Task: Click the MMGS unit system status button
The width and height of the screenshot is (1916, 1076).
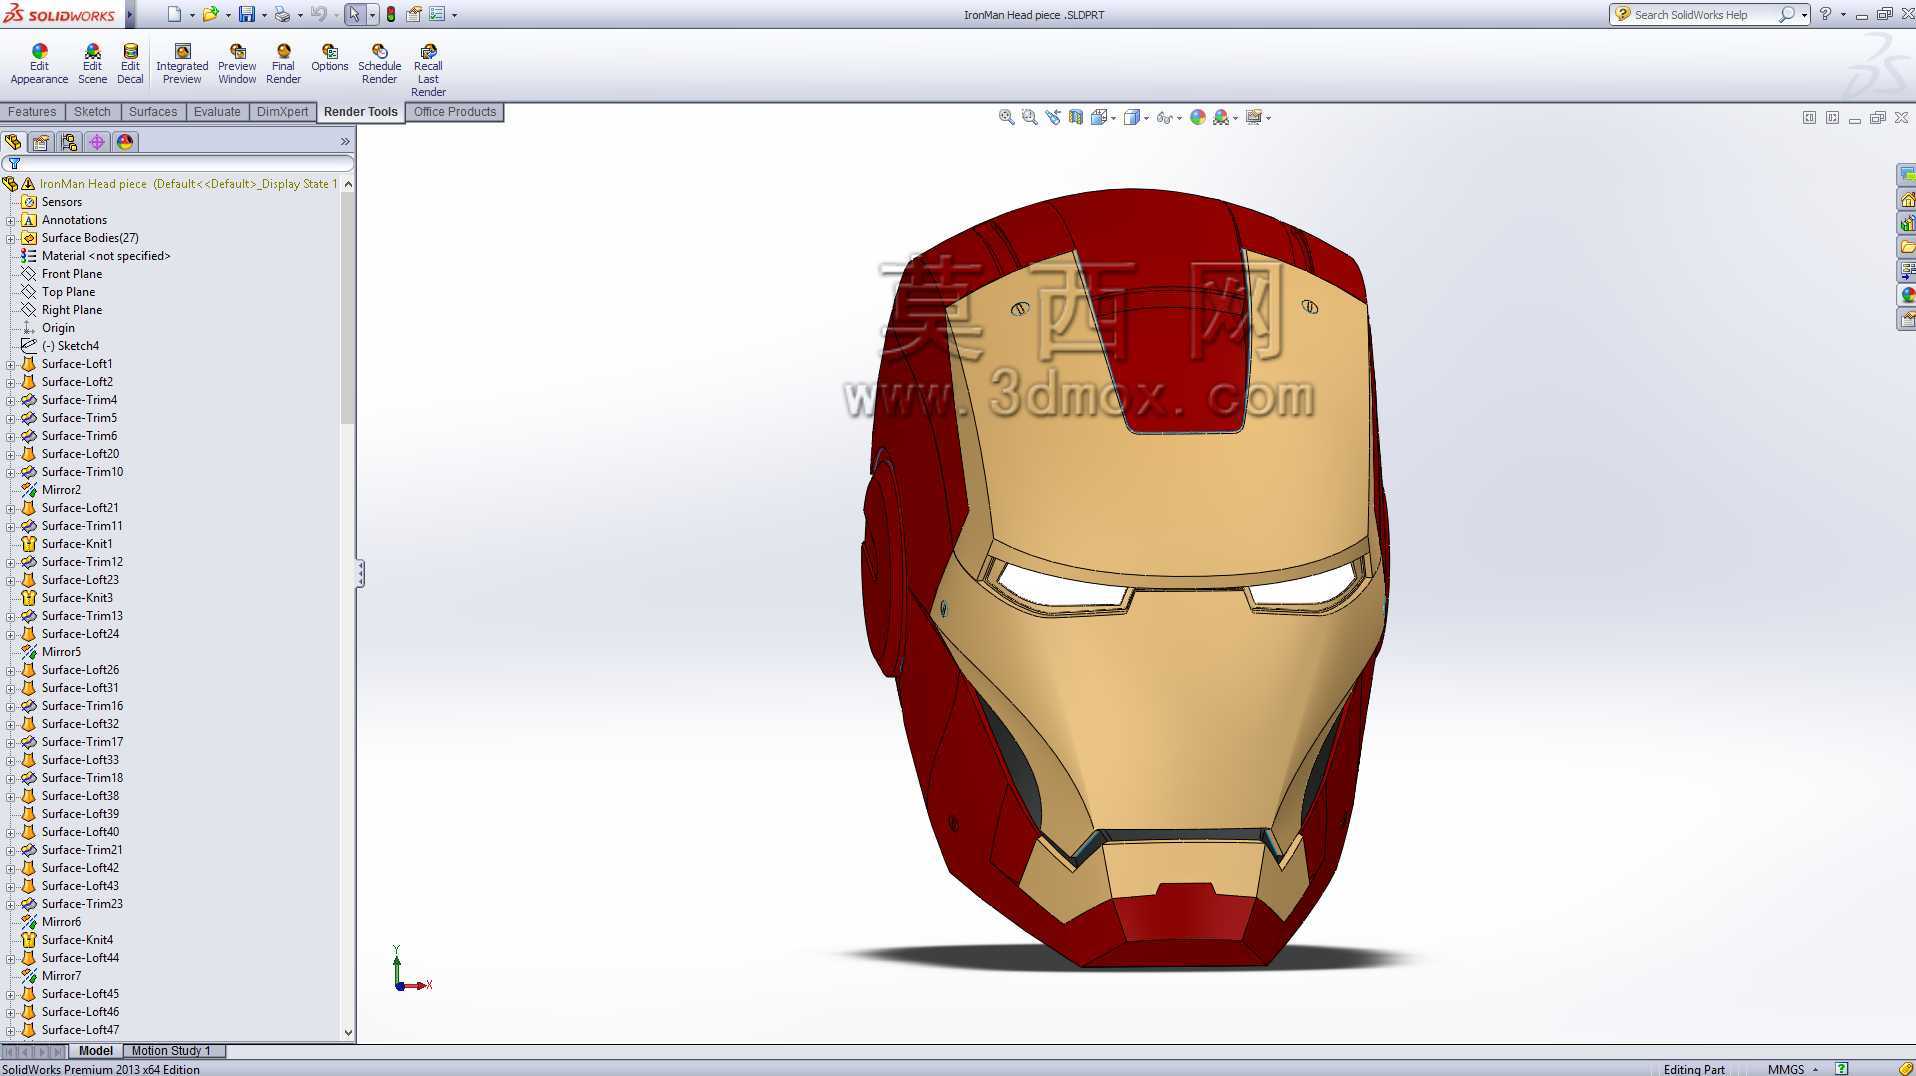Action: click(1786, 1069)
